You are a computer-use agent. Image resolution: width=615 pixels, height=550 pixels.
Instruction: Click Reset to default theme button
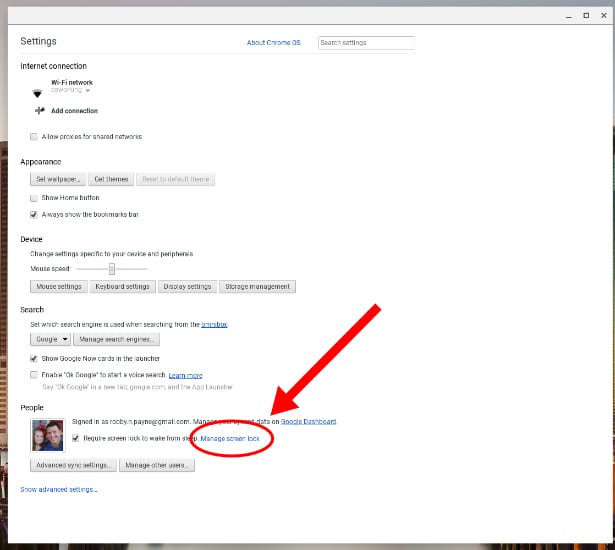pos(175,179)
